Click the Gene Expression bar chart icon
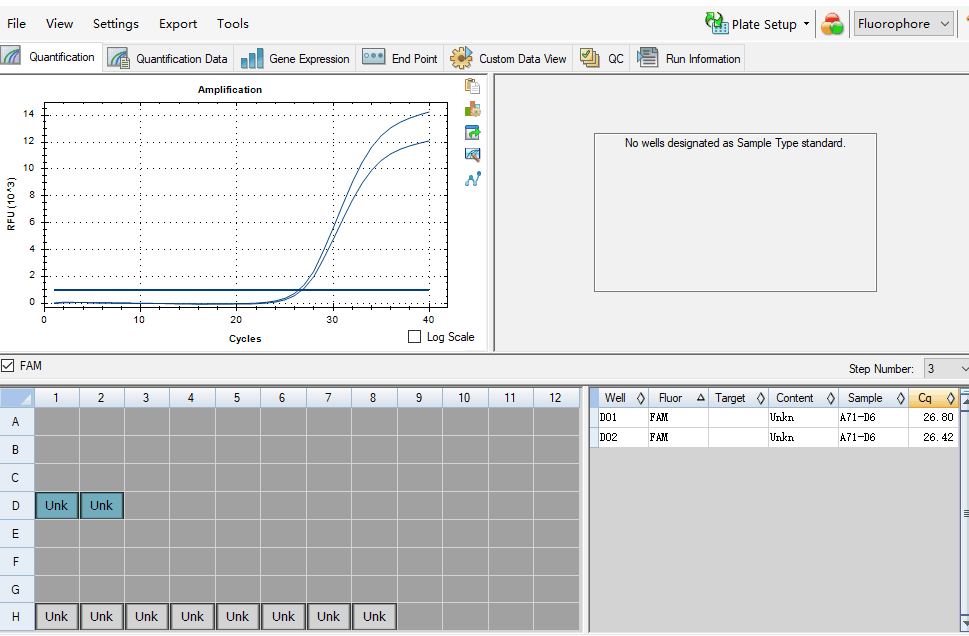969x636 pixels. pos(252,59)
